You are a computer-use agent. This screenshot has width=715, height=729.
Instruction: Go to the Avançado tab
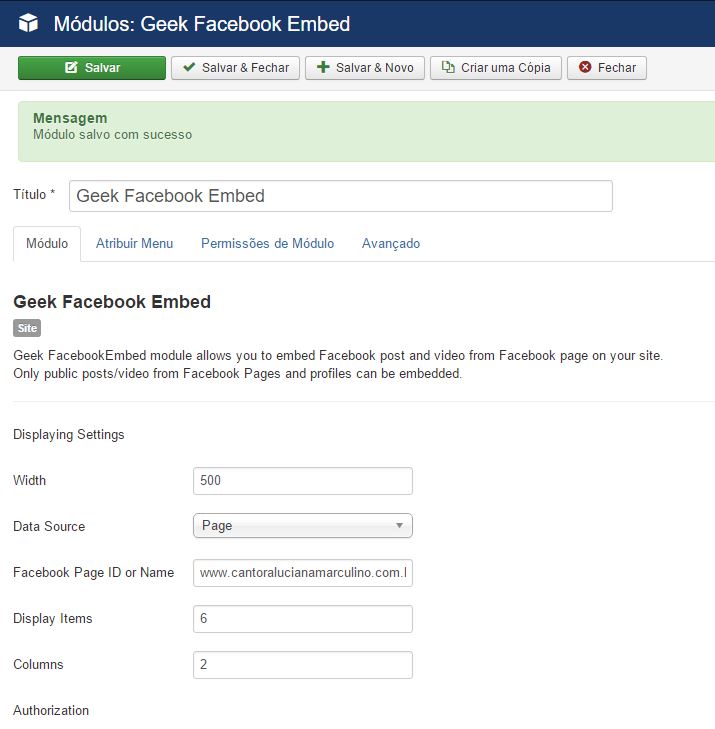coord(391,244)
